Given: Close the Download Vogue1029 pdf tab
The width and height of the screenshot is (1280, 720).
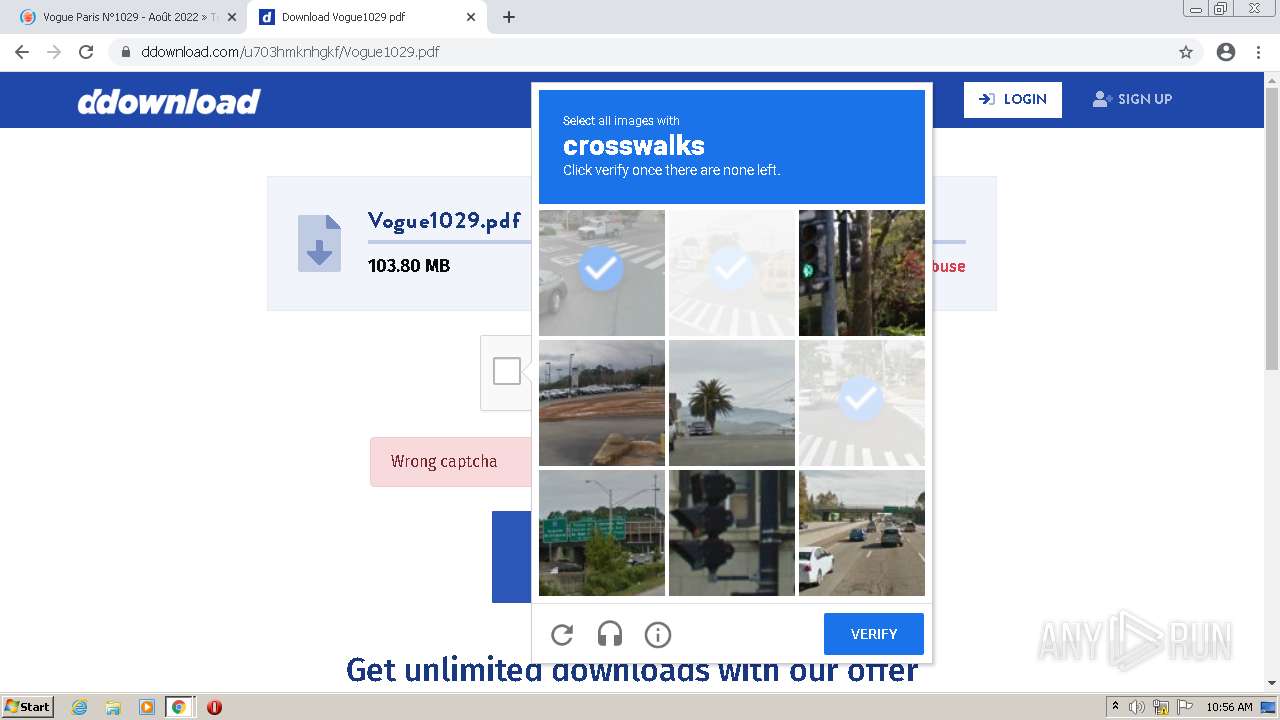Looking at the screenshot, I should 471,17.
